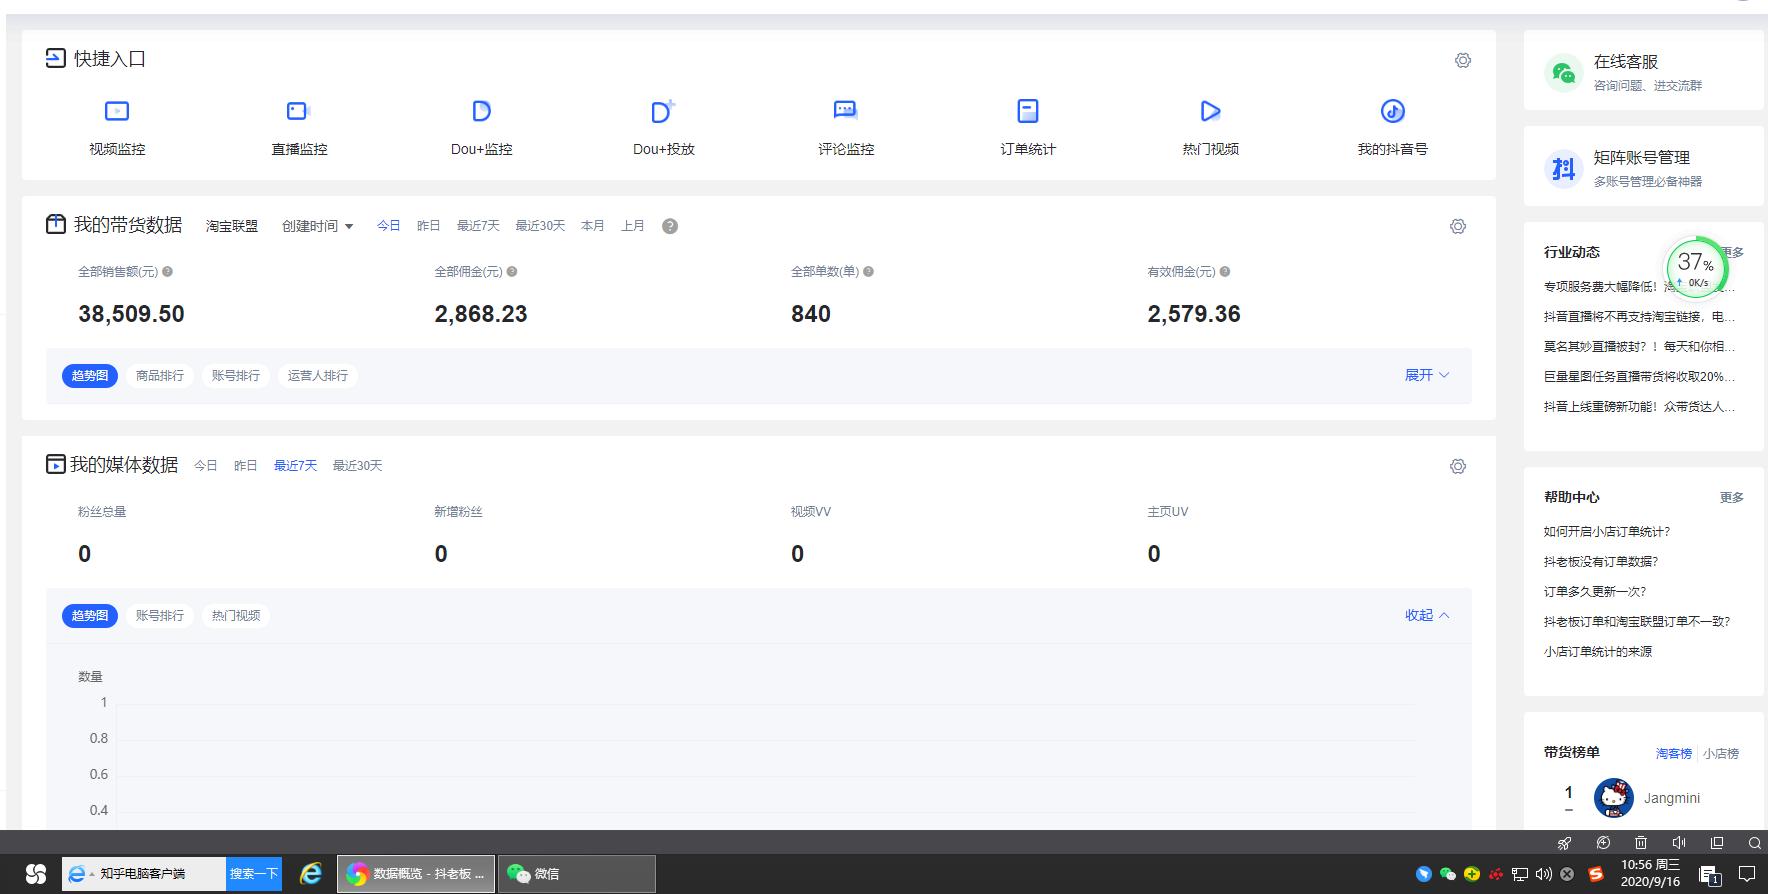1768x894 pixels.
Task: Switch ranking to 小店榜
Action: [x=1720, y=754]
